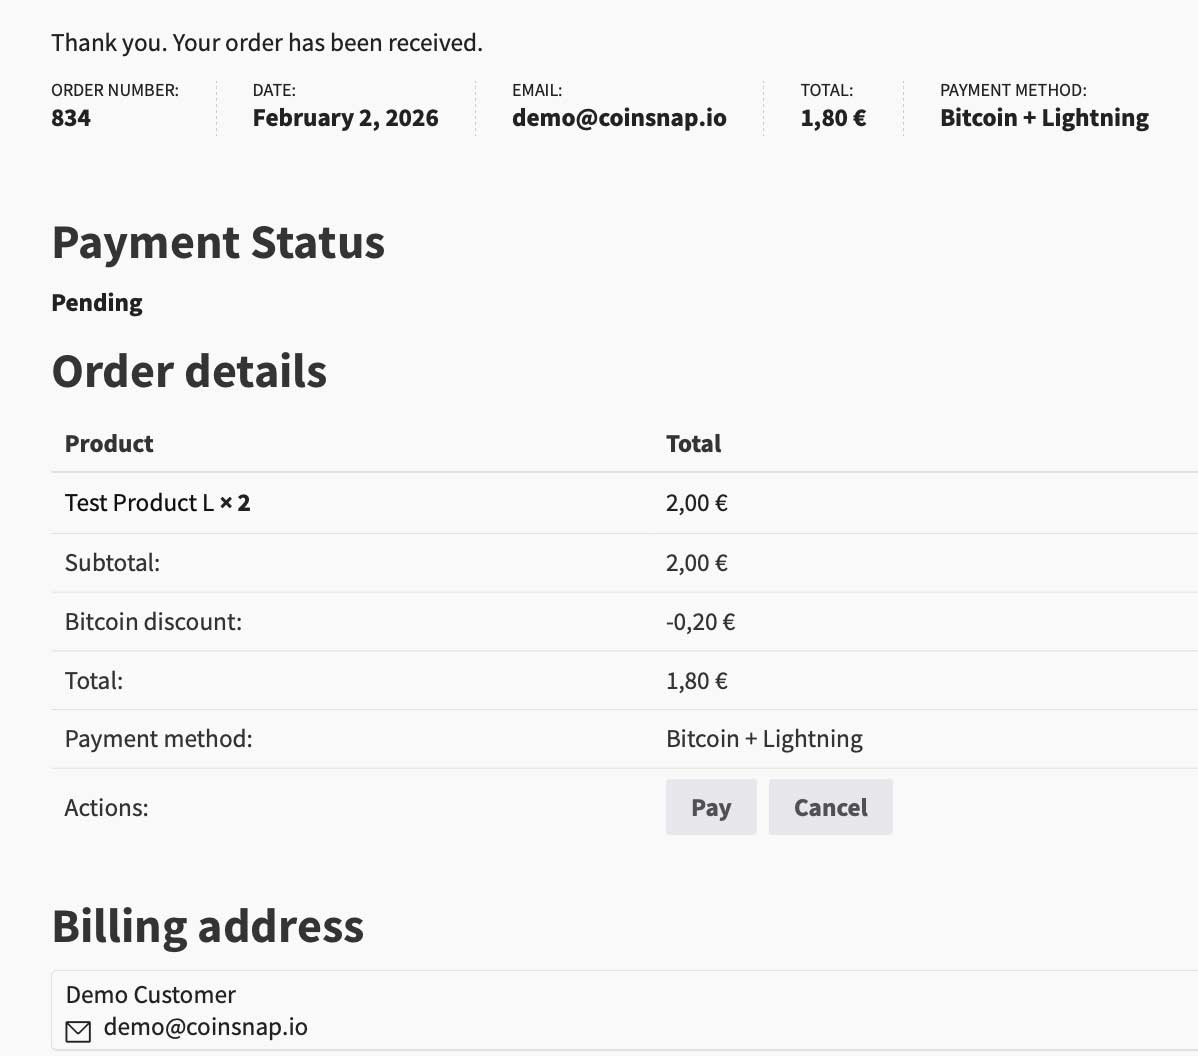Click the Order details heading
This screenshot has height=1056, width=1198.
coord(189,371)
